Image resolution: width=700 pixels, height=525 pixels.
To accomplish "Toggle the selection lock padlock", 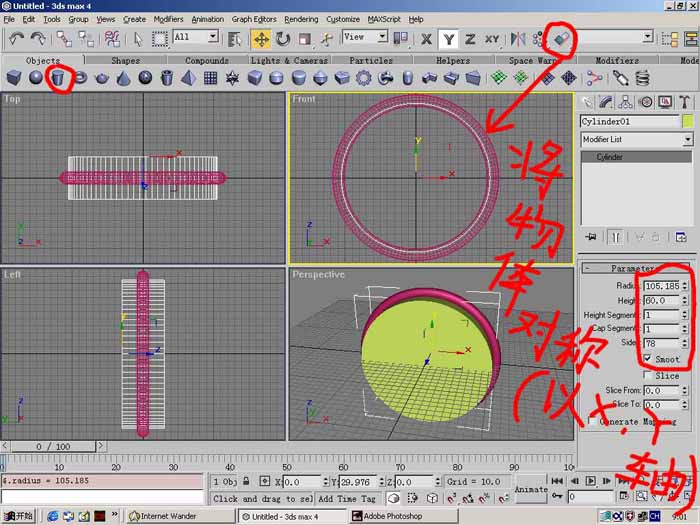I will tap(246, 481).
